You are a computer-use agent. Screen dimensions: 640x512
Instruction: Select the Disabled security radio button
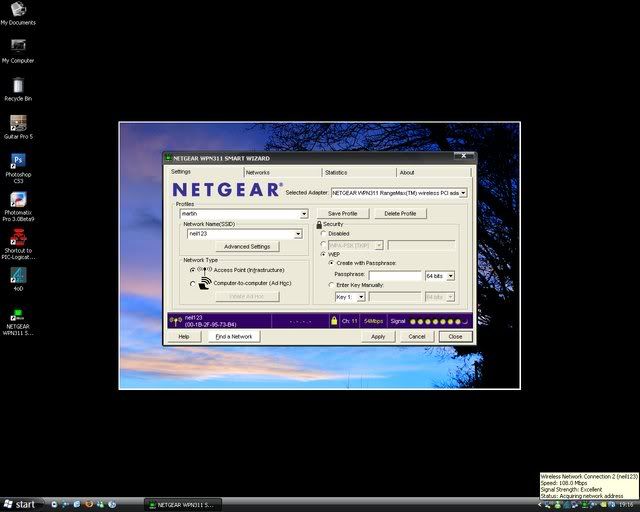point(324,233)
